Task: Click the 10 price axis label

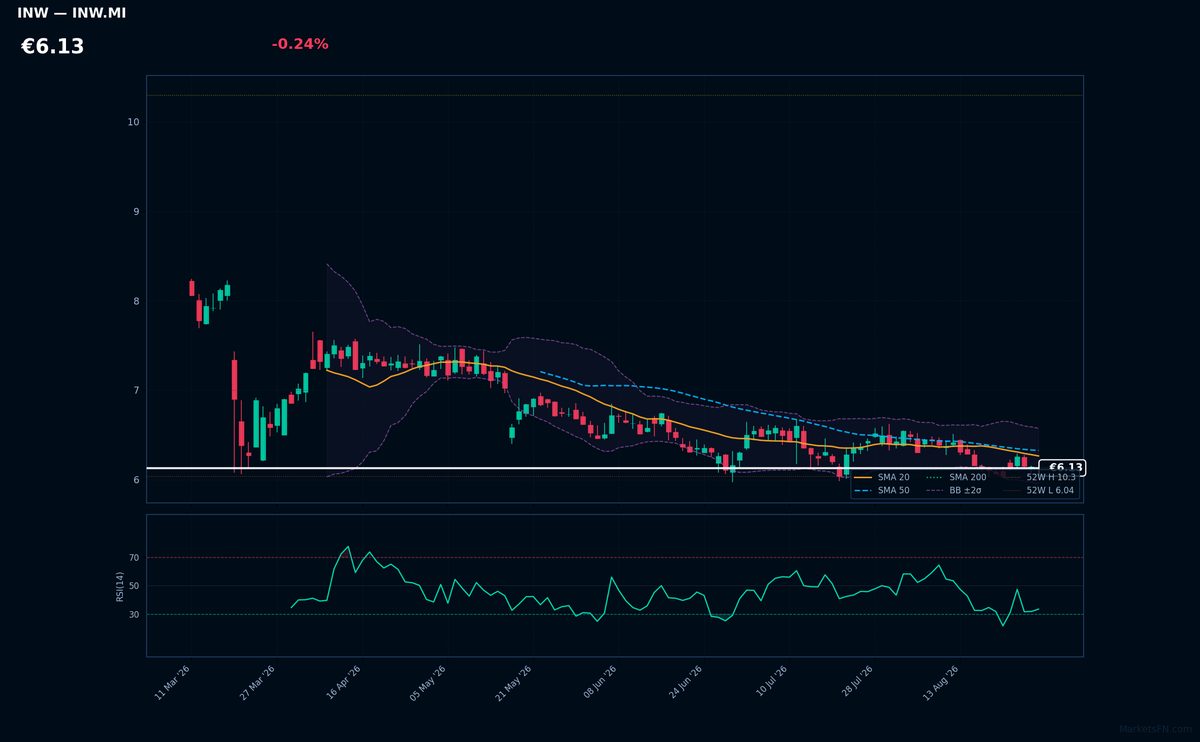Action: point(133,122)
